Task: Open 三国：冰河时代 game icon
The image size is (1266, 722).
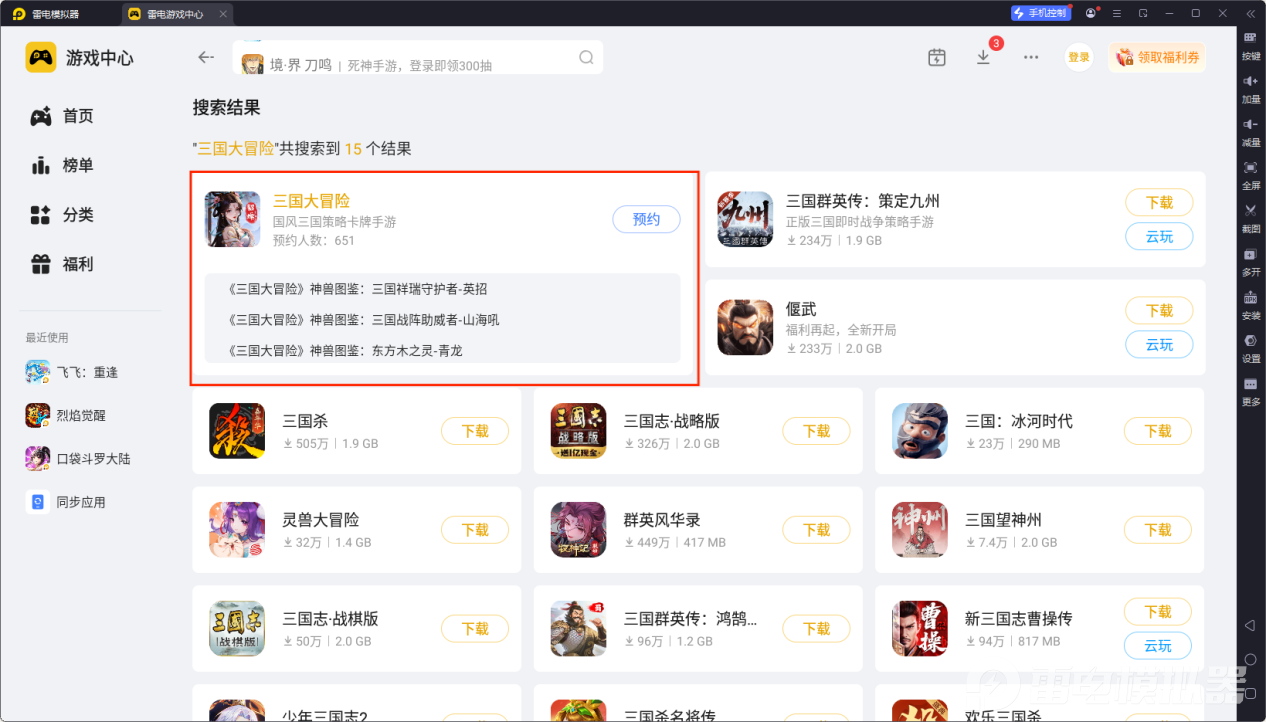Action: pyautogui.click(x=920, y=431)
